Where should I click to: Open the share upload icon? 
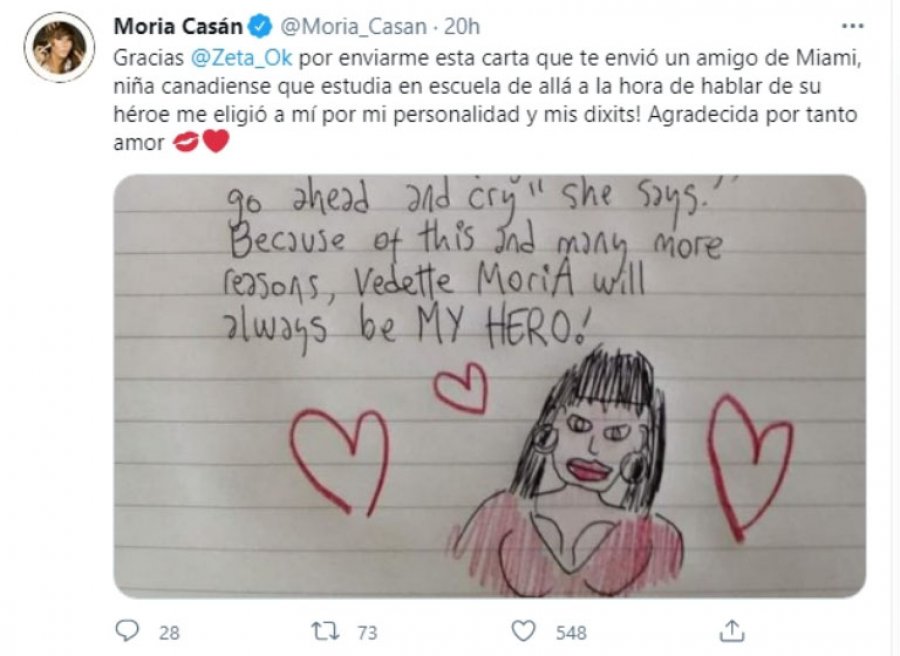[x=732, y=631]
